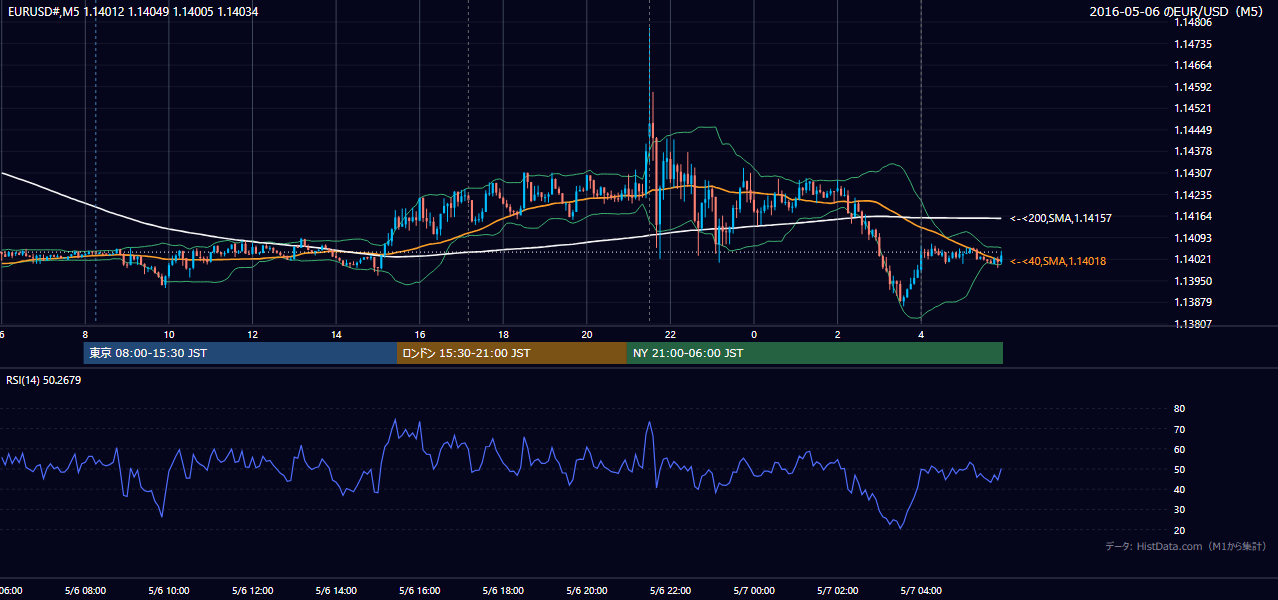Click the 5/6 08:00 bottom date label
This screenshot has width=1278, height=600.
(x=85, y=590)
